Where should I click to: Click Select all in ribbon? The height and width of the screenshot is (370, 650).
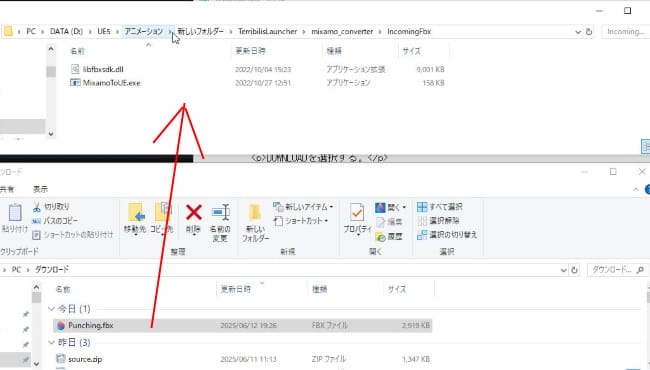point(440,206)
